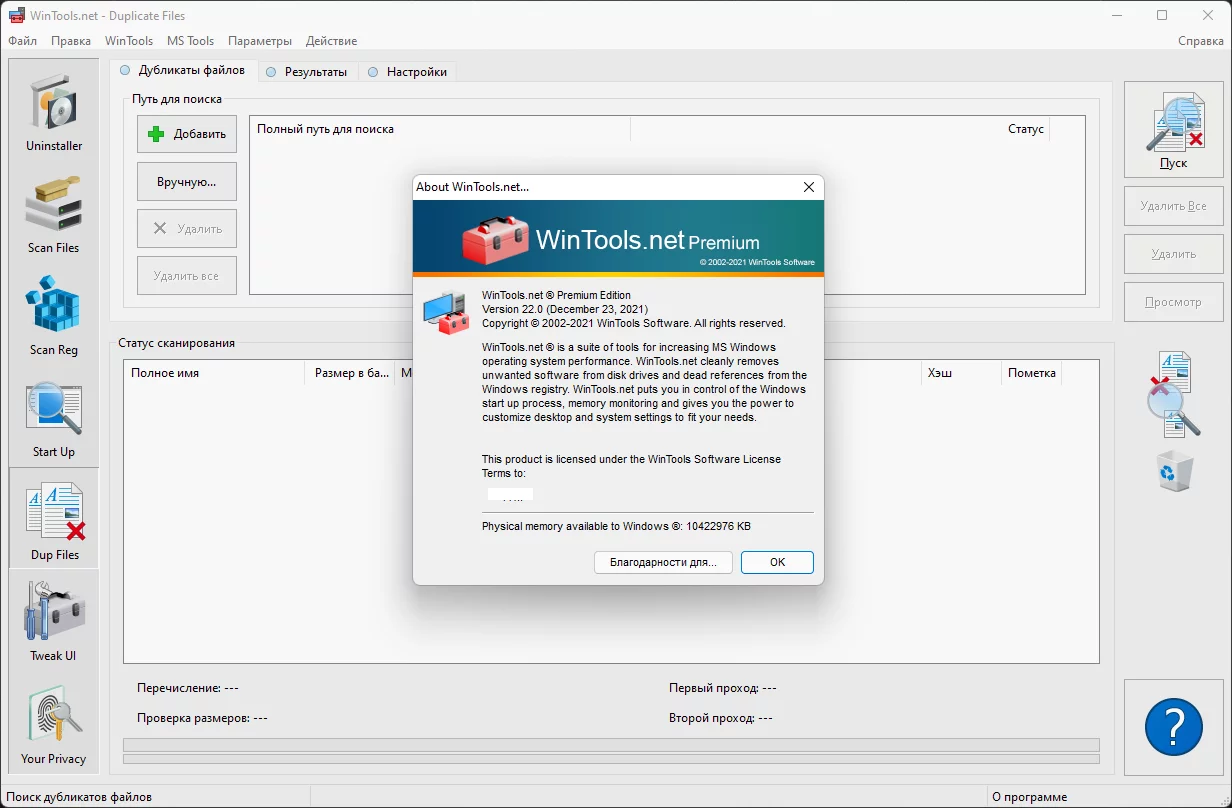Click the Хэш column header
1232x808 pixels.
pyautogui.click(x=960, y=373)
